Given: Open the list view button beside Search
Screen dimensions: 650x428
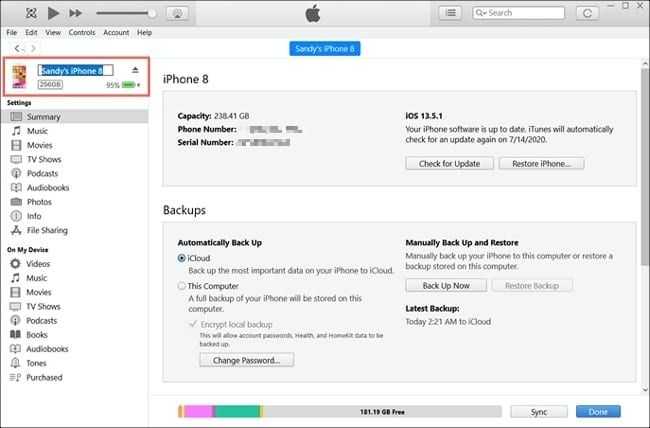Looking at the screenshot, I should click(x=450, y=13).
